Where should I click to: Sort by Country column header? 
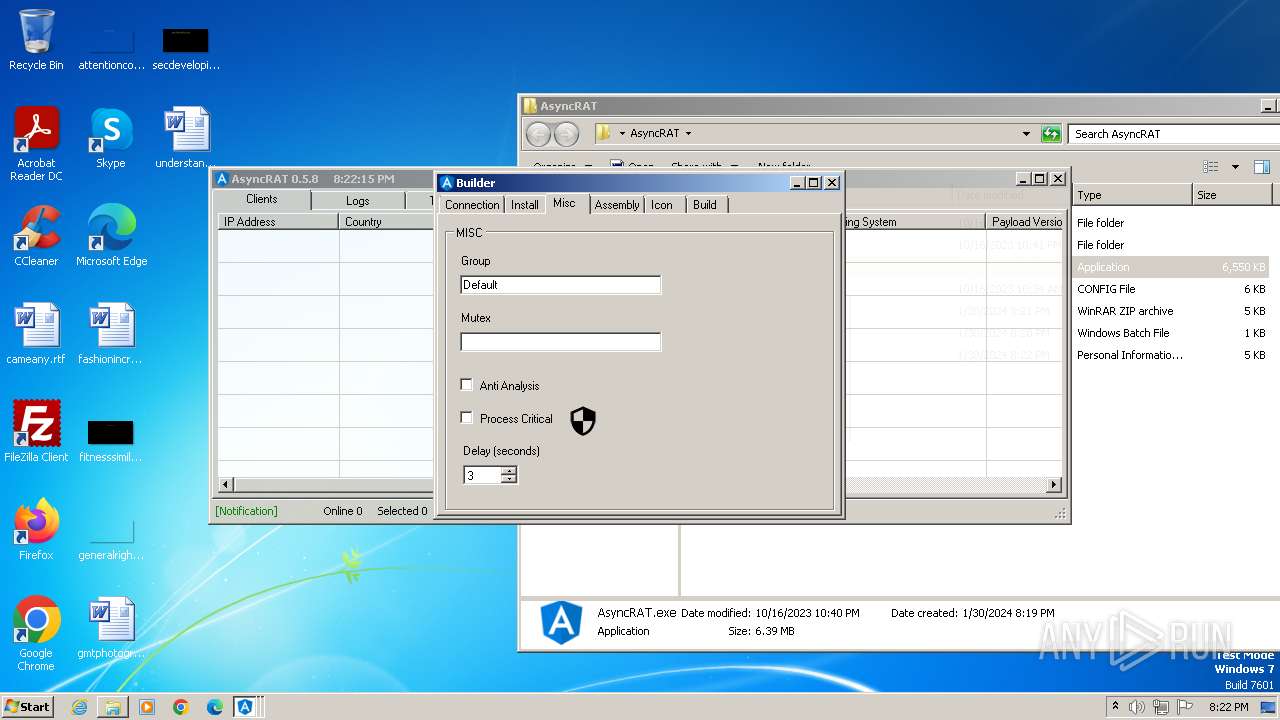pyautogui.click(x=386, y=222)
